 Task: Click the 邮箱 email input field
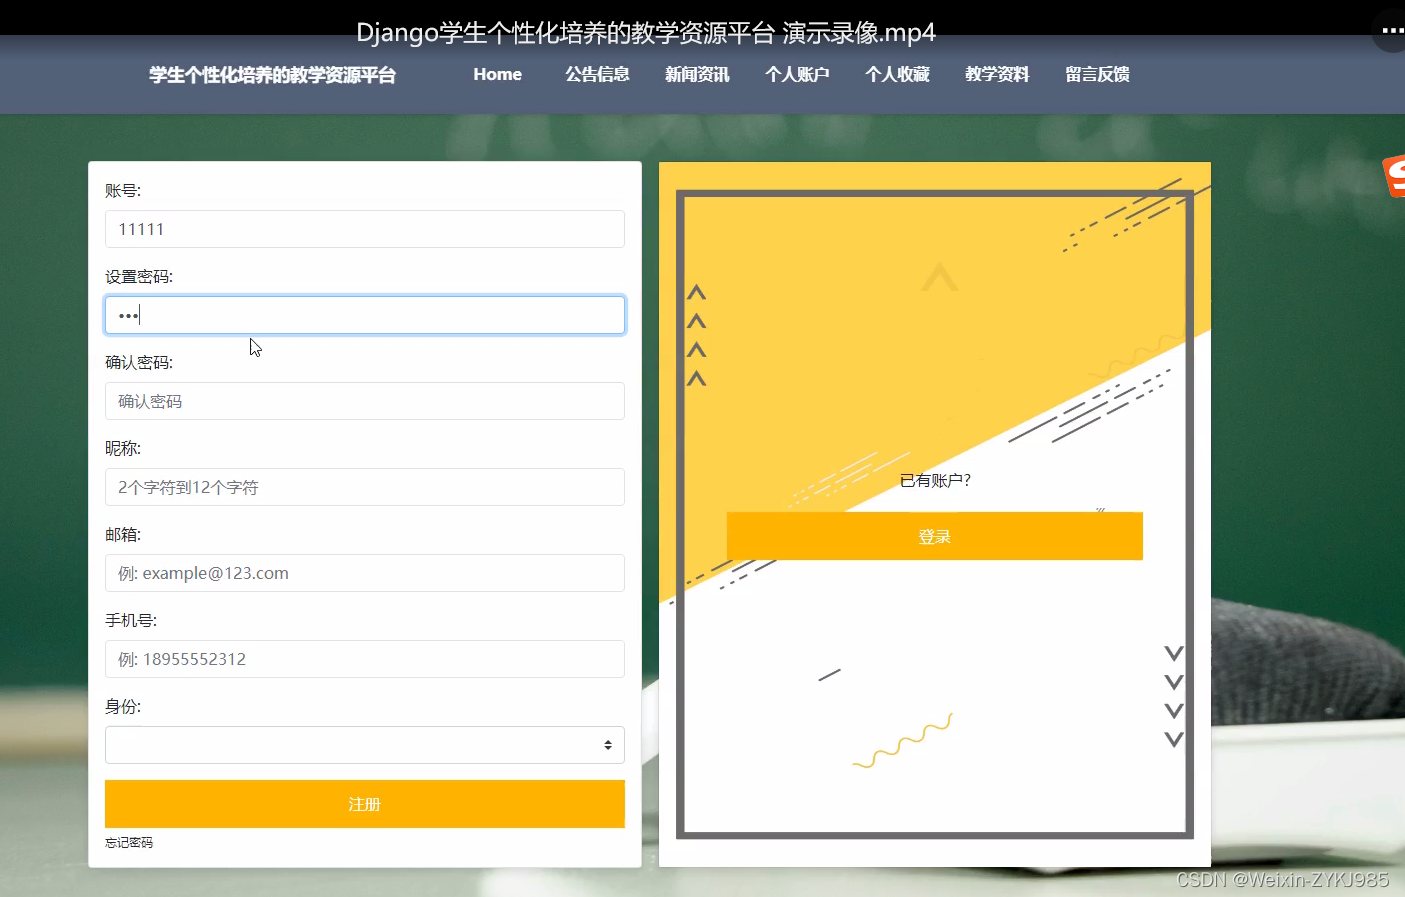pyautogui.click(x=365, y=573)
